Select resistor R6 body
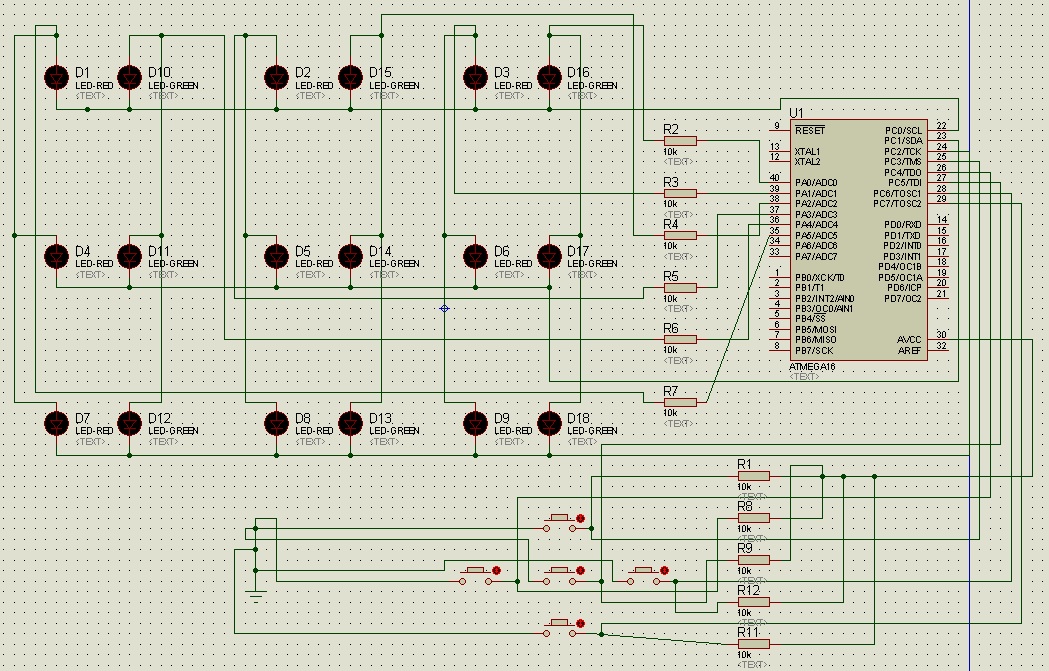This screenshot has width=1049, height=671. click(680, 339)
